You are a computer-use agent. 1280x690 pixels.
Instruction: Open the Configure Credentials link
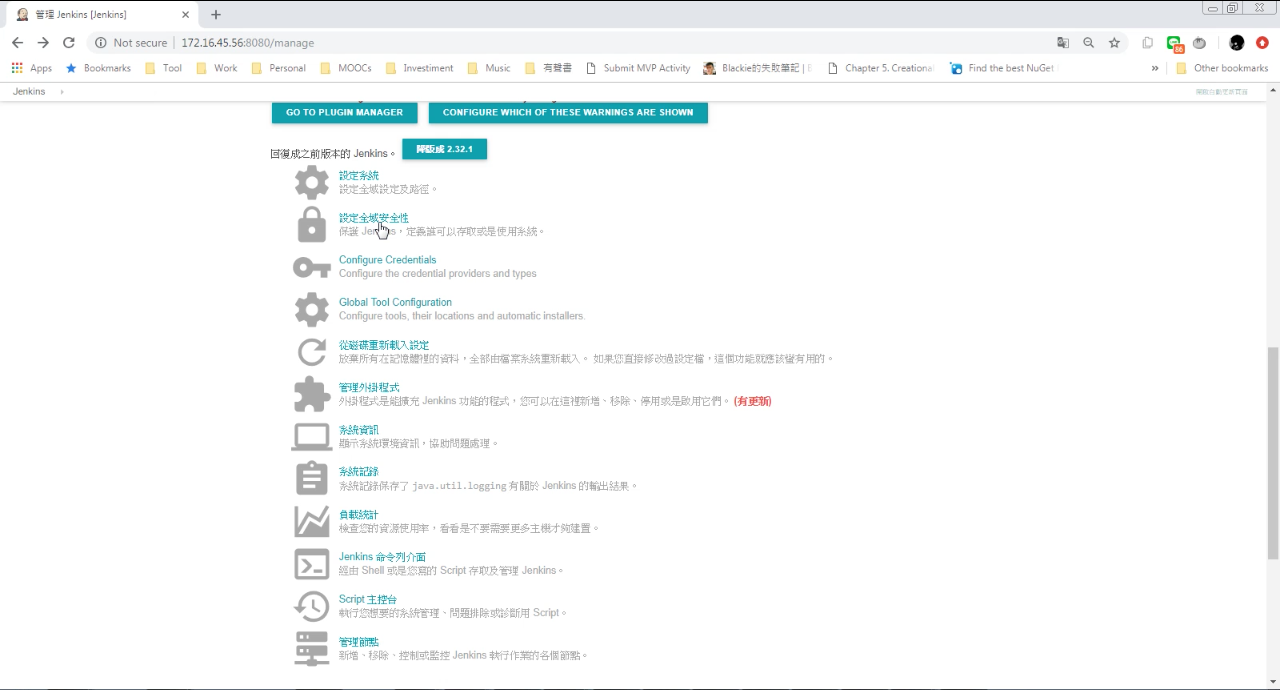click(x=387, y=260)
